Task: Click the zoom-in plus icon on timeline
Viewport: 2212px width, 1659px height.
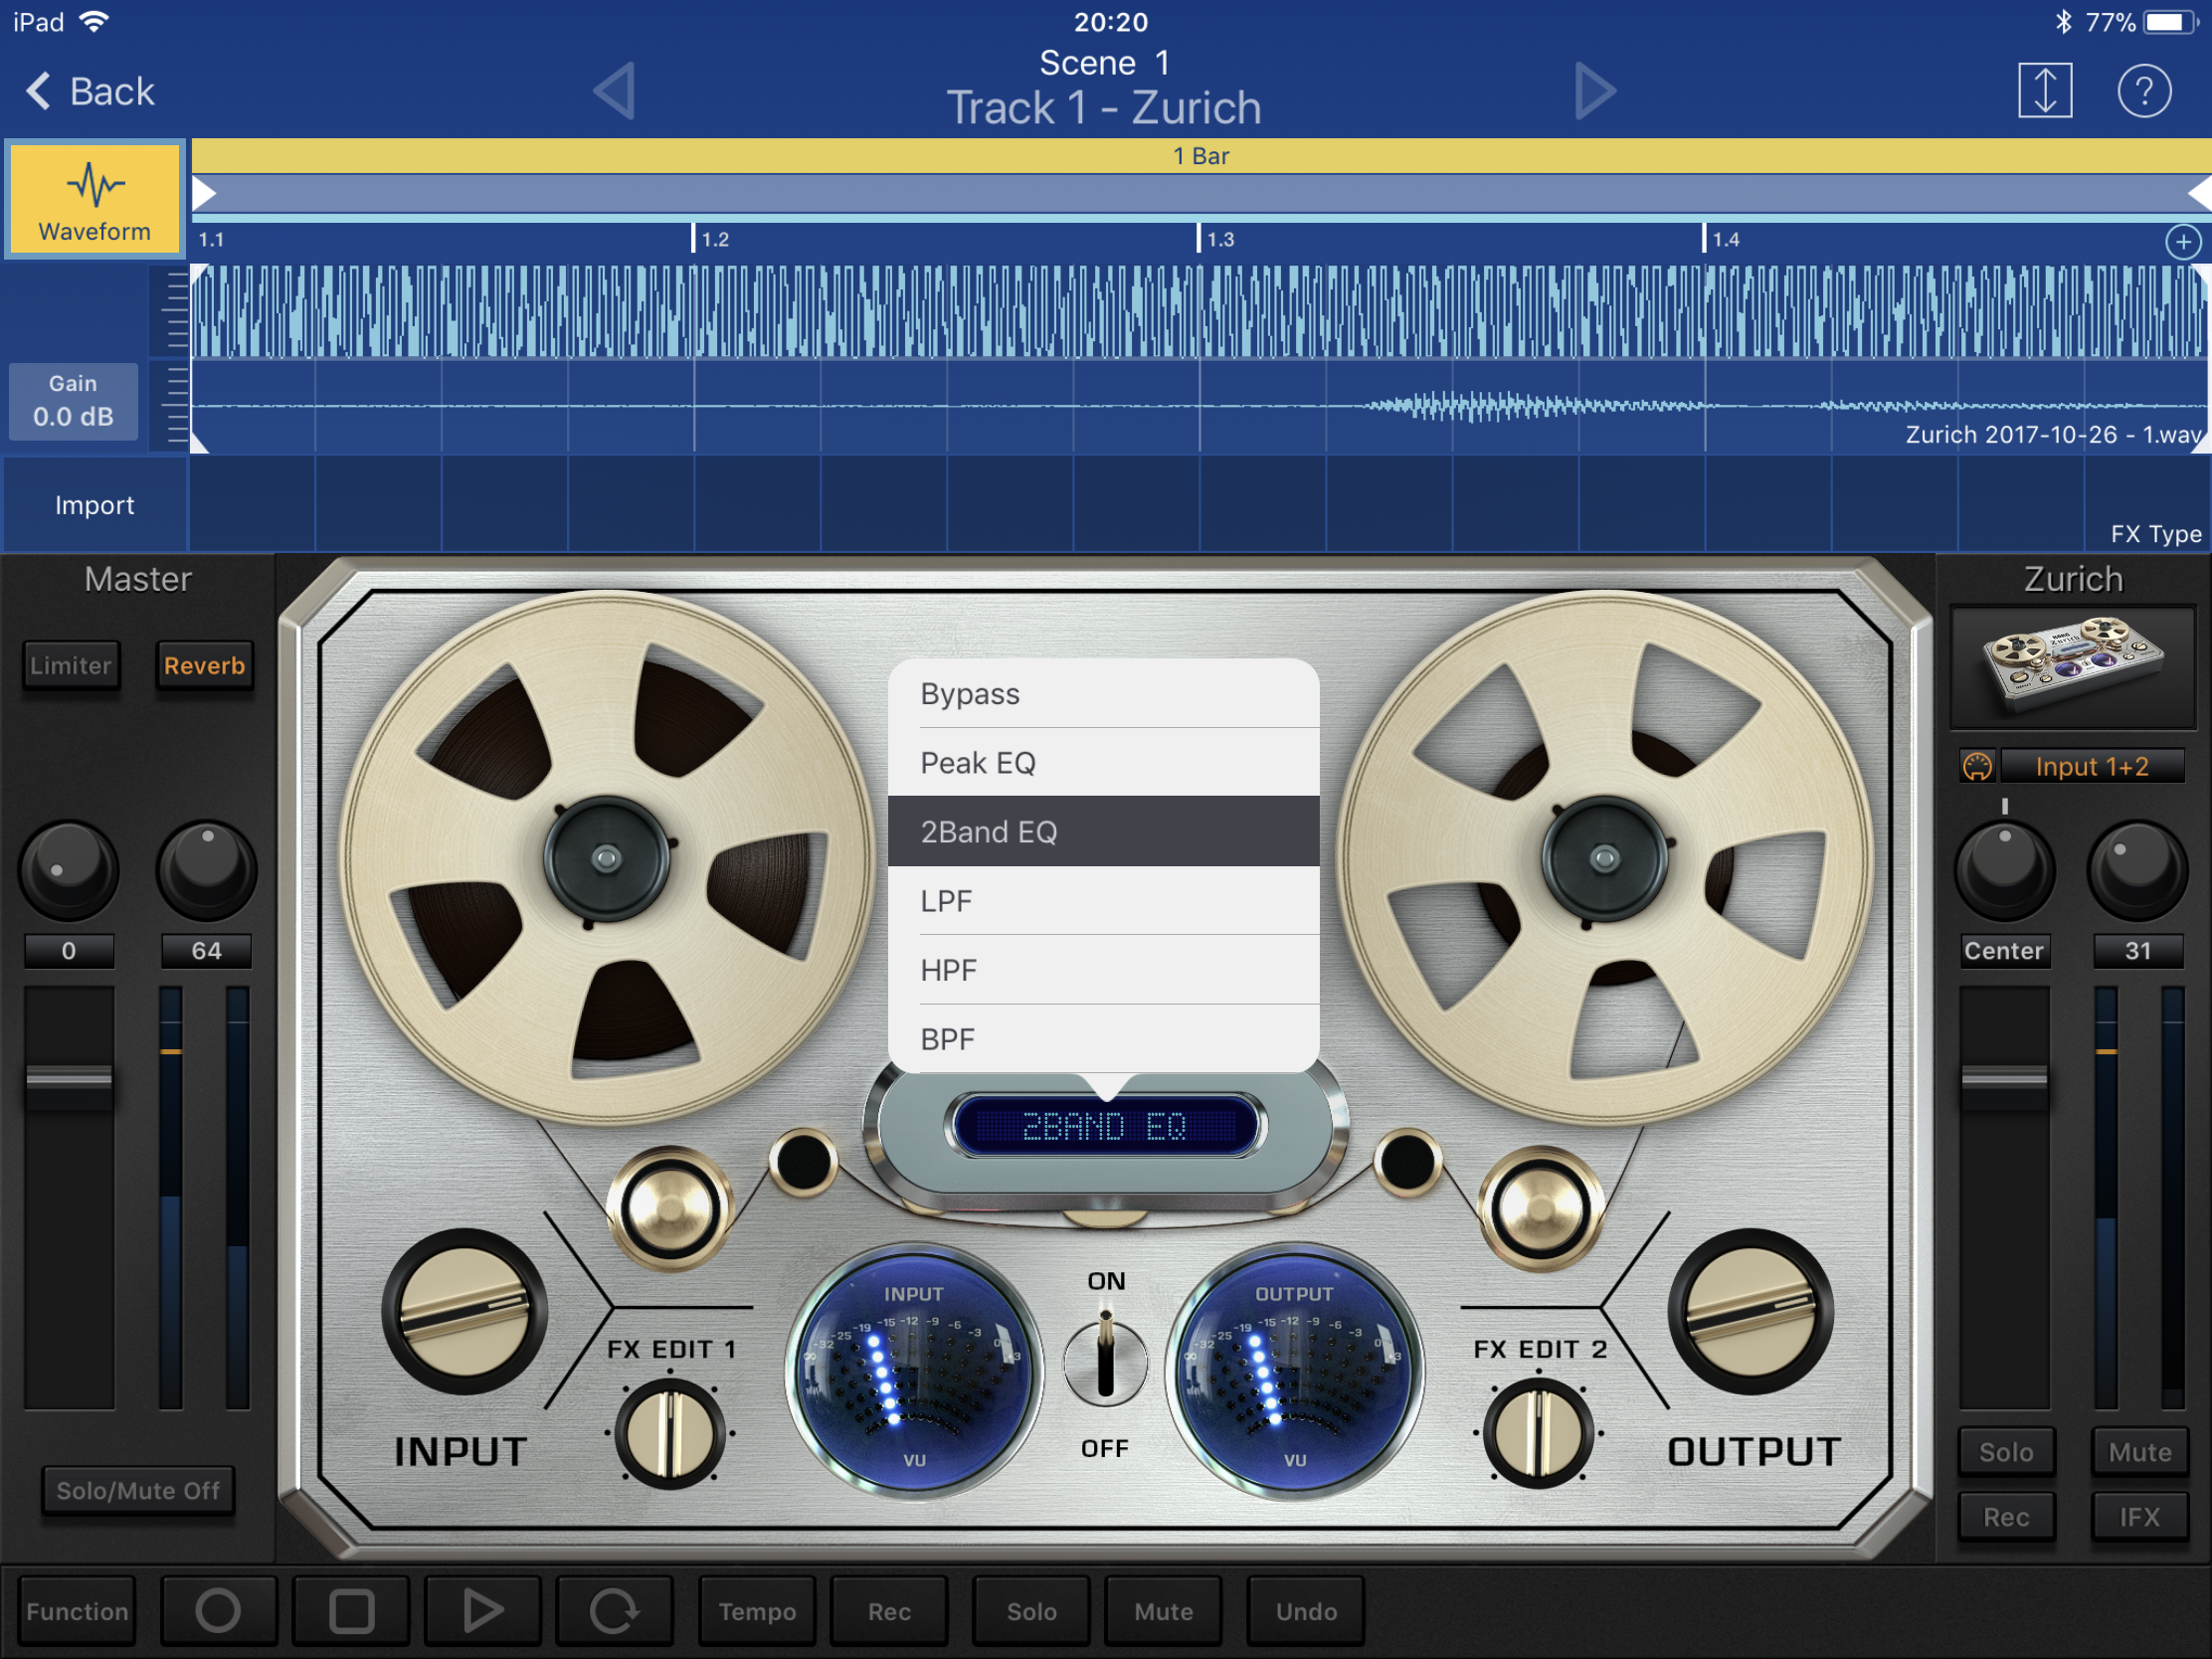Action: coord(2183,241)
